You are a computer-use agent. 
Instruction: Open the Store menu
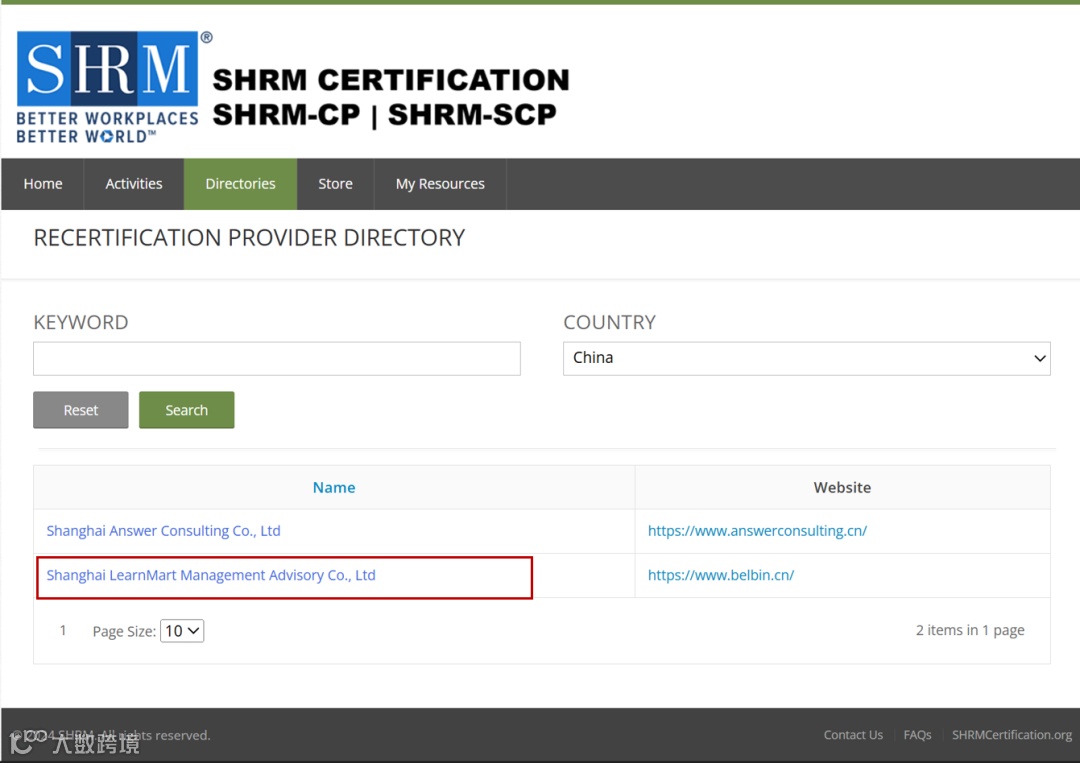(x=335, y=184)
